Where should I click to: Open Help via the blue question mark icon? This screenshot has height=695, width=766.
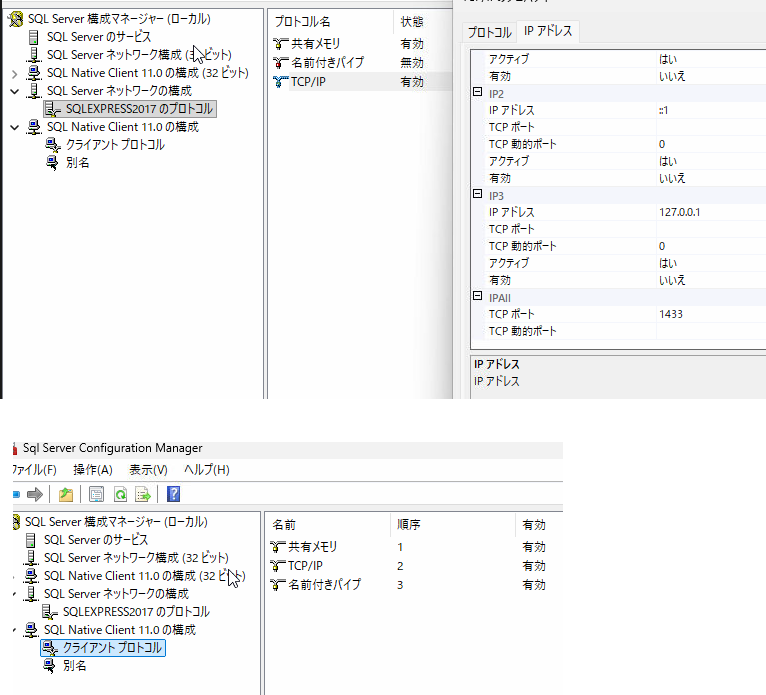pyautogui.click(x=173, y=494)
